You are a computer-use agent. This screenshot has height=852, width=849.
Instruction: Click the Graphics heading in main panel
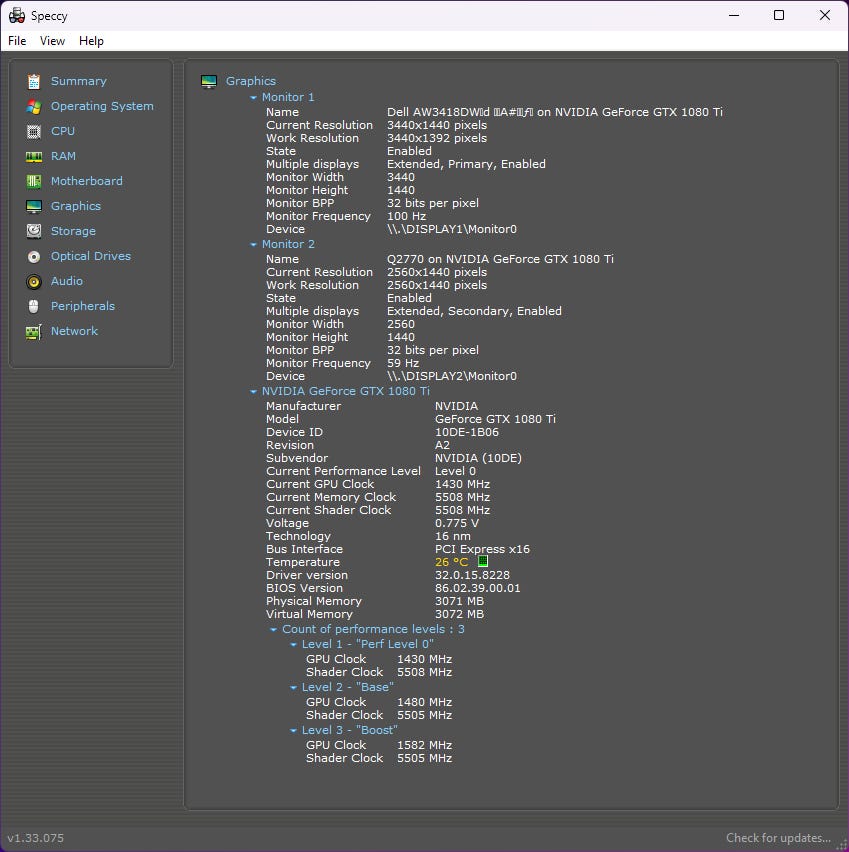pos(251,81)
